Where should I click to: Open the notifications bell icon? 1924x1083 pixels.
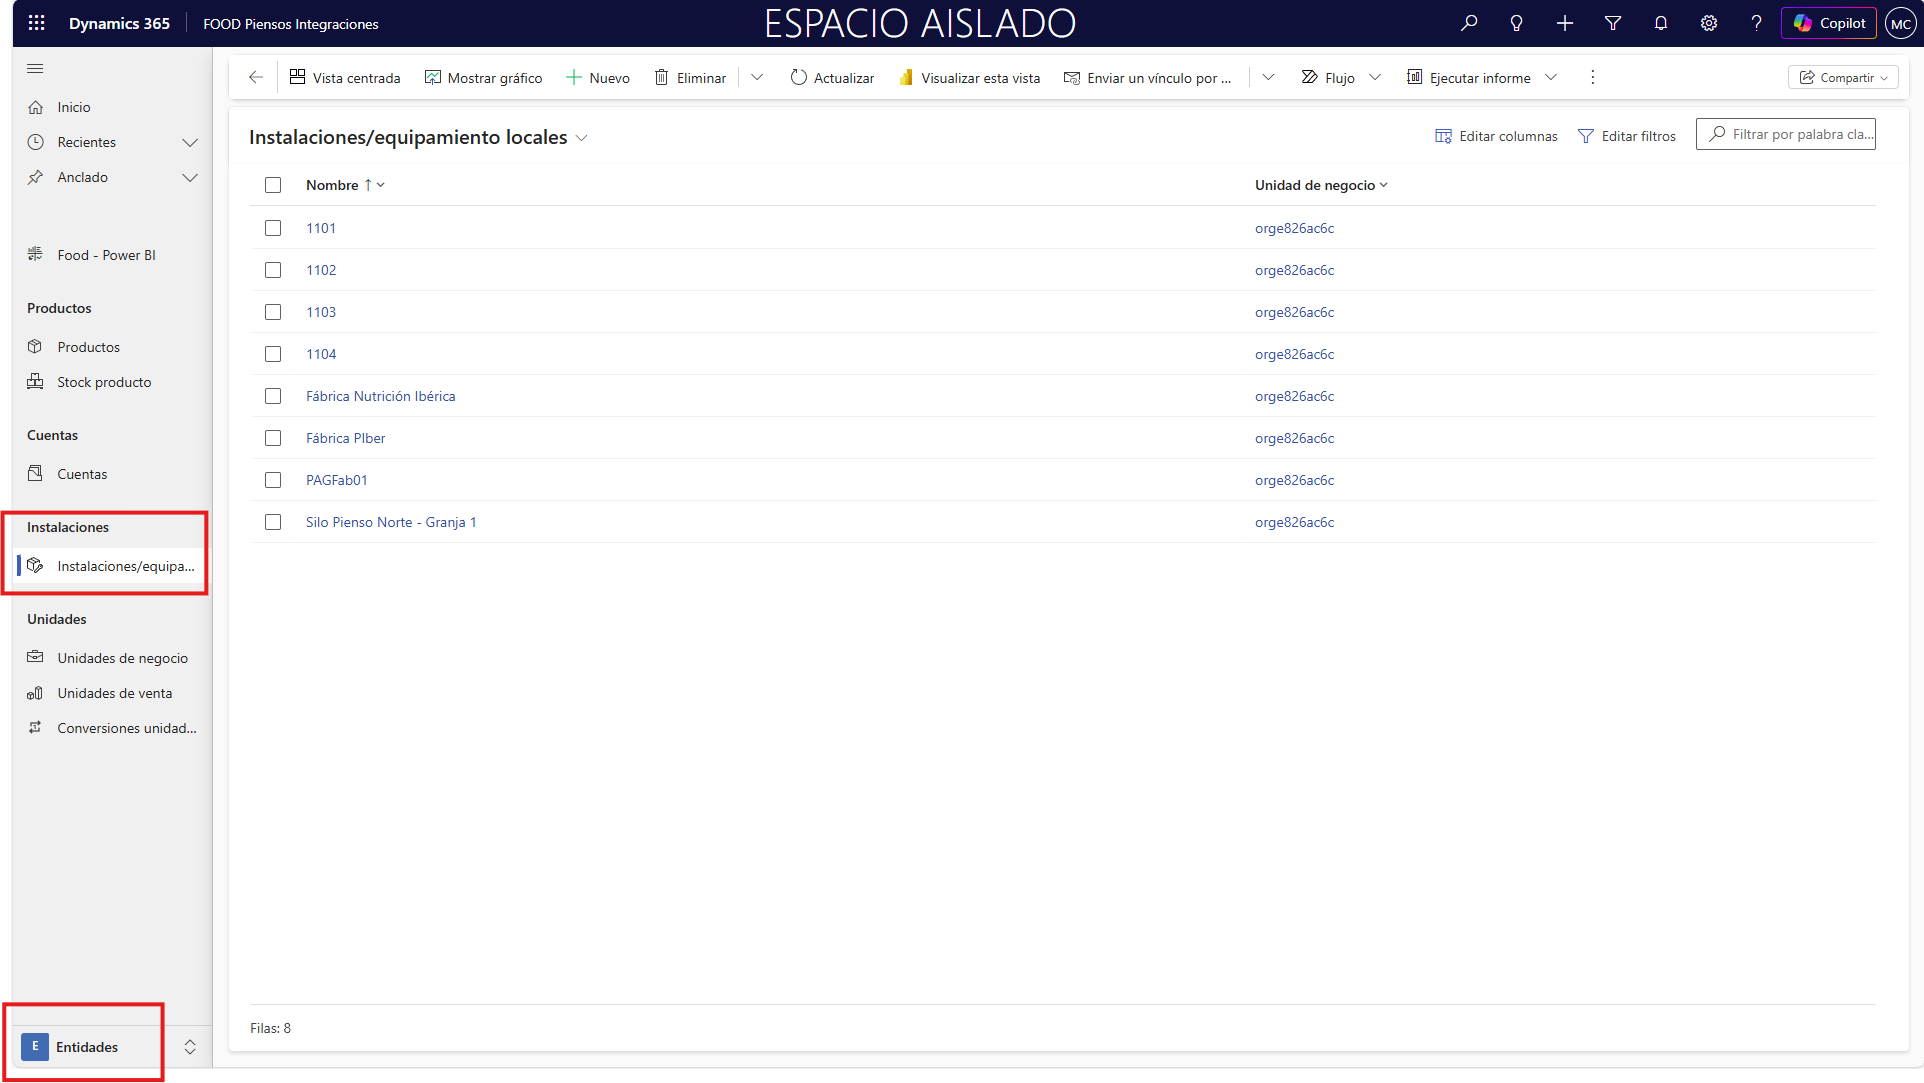coord(1660,23)
